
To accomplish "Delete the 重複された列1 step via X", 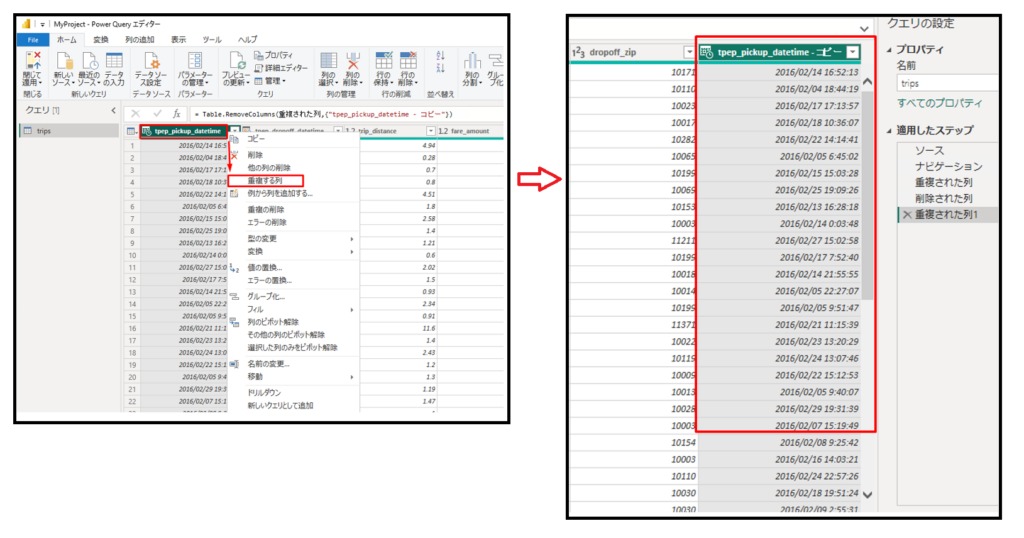I will (907, 215).
